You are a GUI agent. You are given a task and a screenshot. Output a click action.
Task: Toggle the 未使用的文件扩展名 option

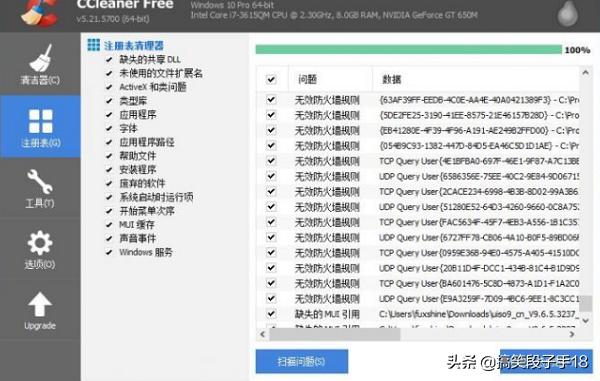(x=109, y=73)
